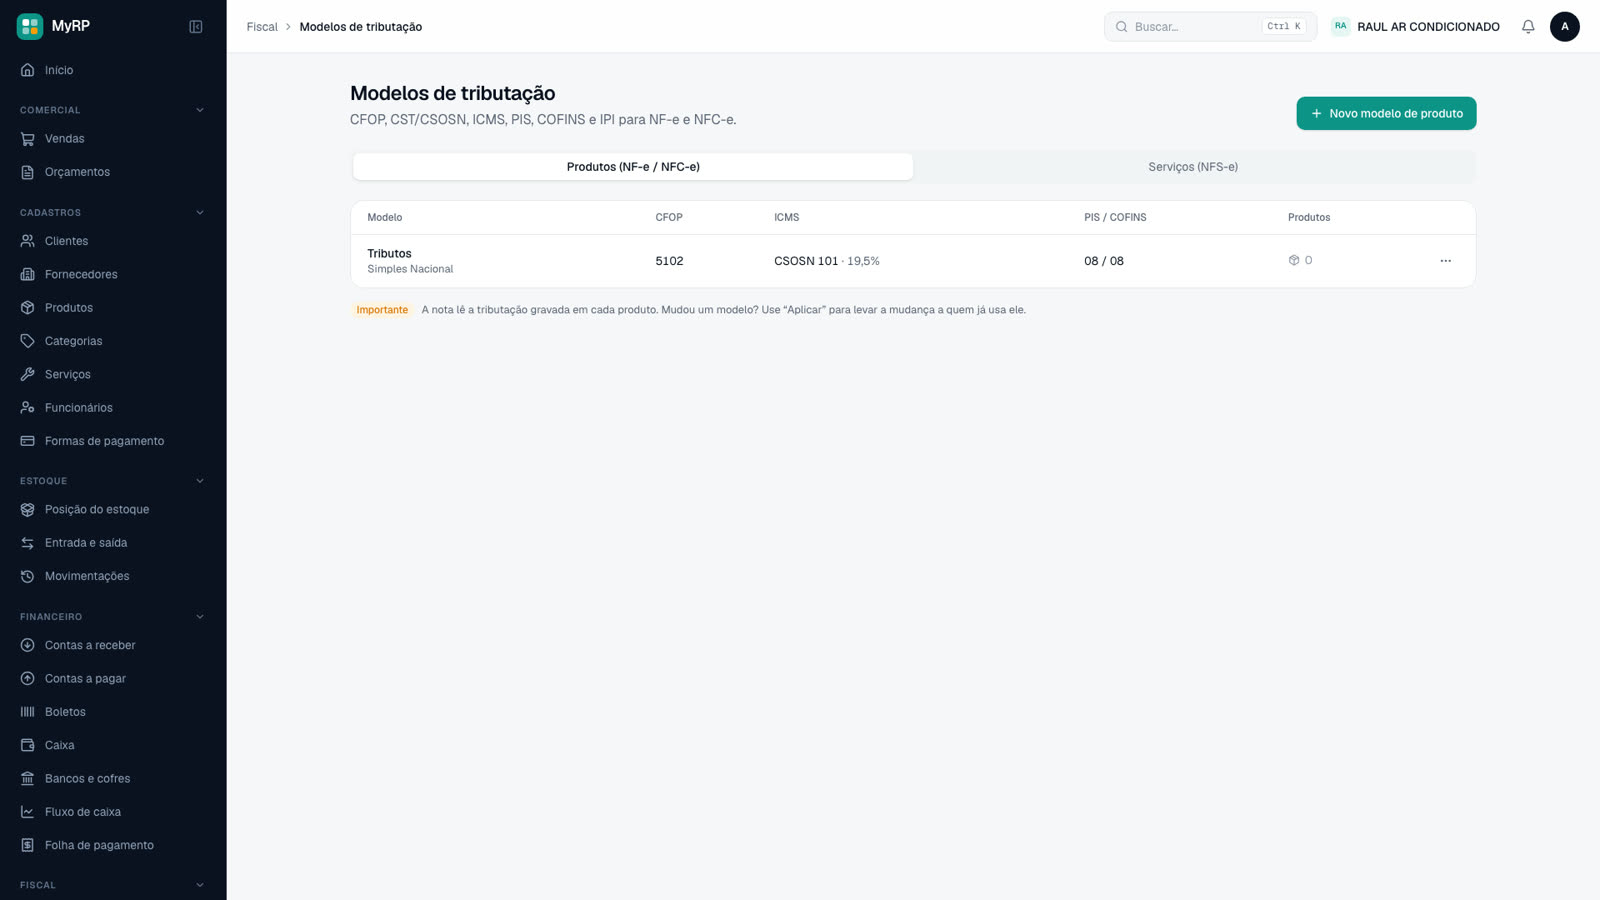Focus the Buscar search field
This screenshot has width=1600, height=900.
1210,27
